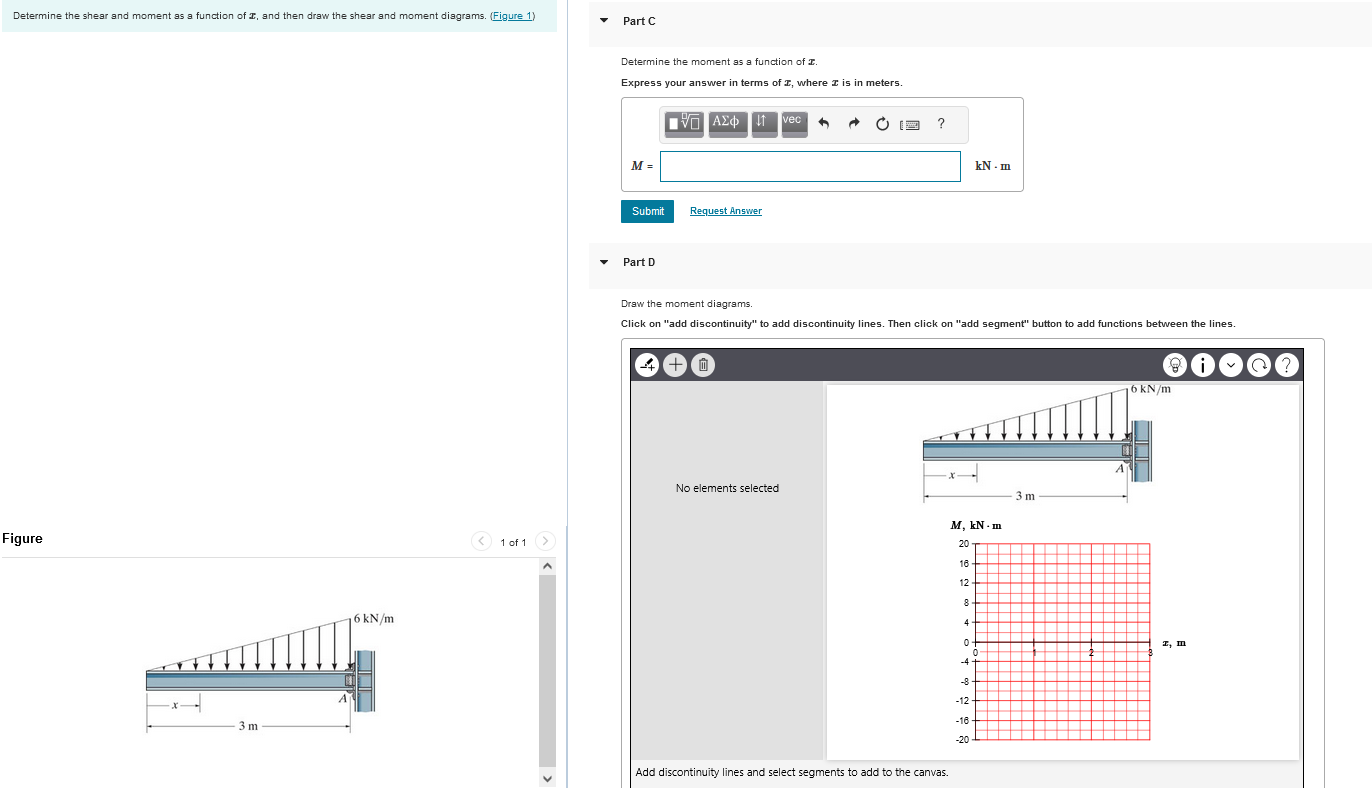Click the M answer input field
Screen dimensions: 1372x788
(810, 166)
